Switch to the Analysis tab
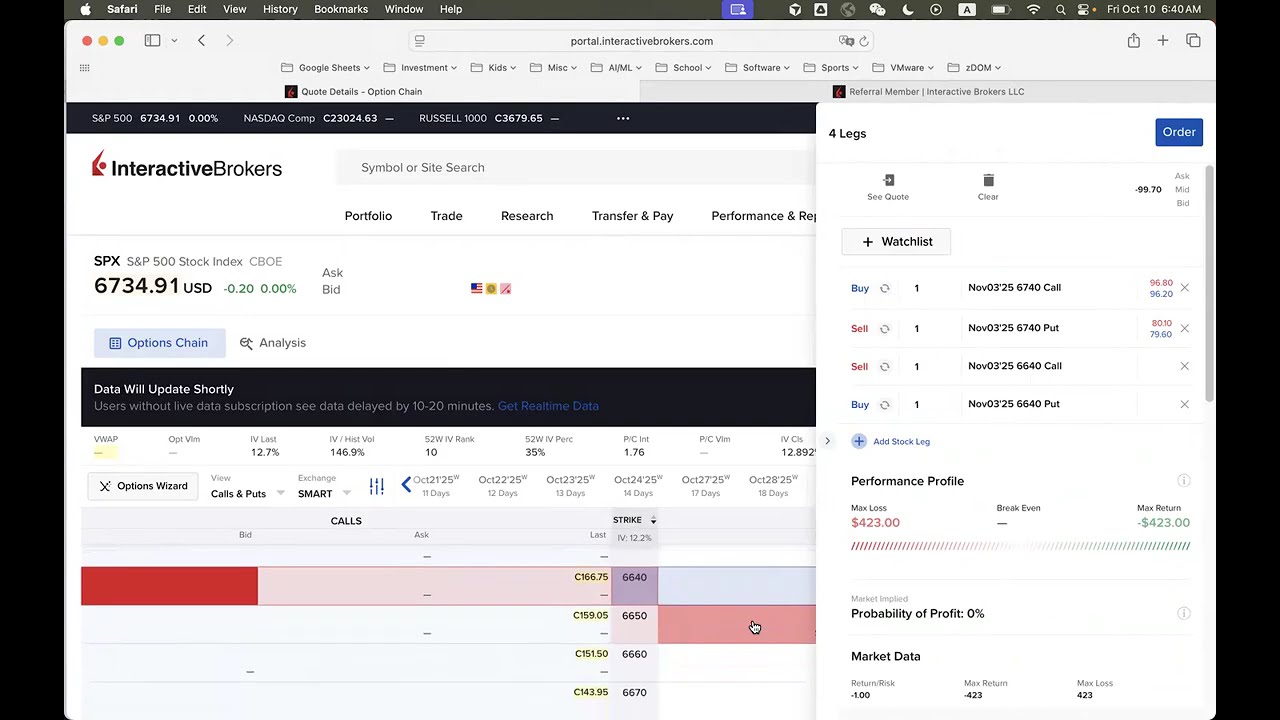 (273, 343)
